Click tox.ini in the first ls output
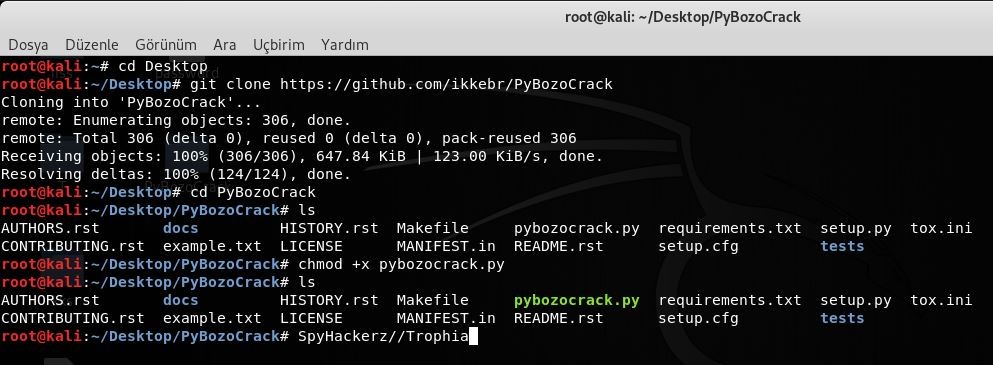 941,228
